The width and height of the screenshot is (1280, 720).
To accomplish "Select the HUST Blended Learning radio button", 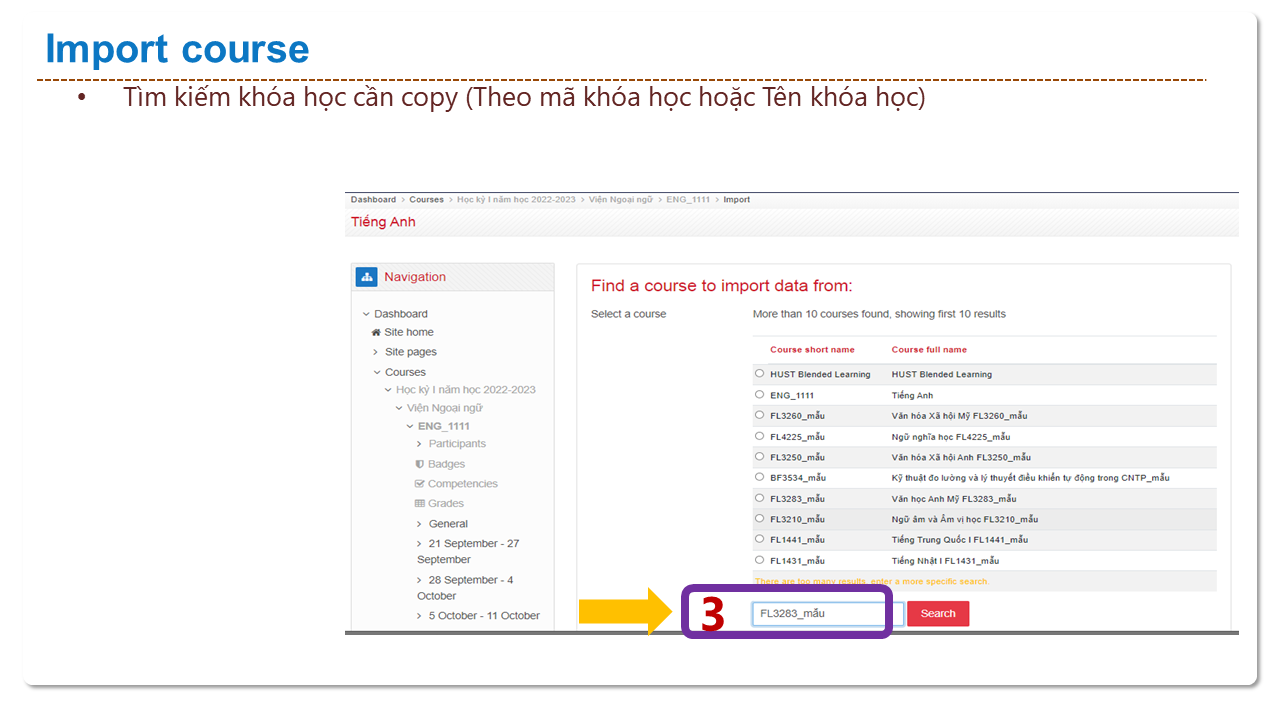I will (x=760, y=374).
